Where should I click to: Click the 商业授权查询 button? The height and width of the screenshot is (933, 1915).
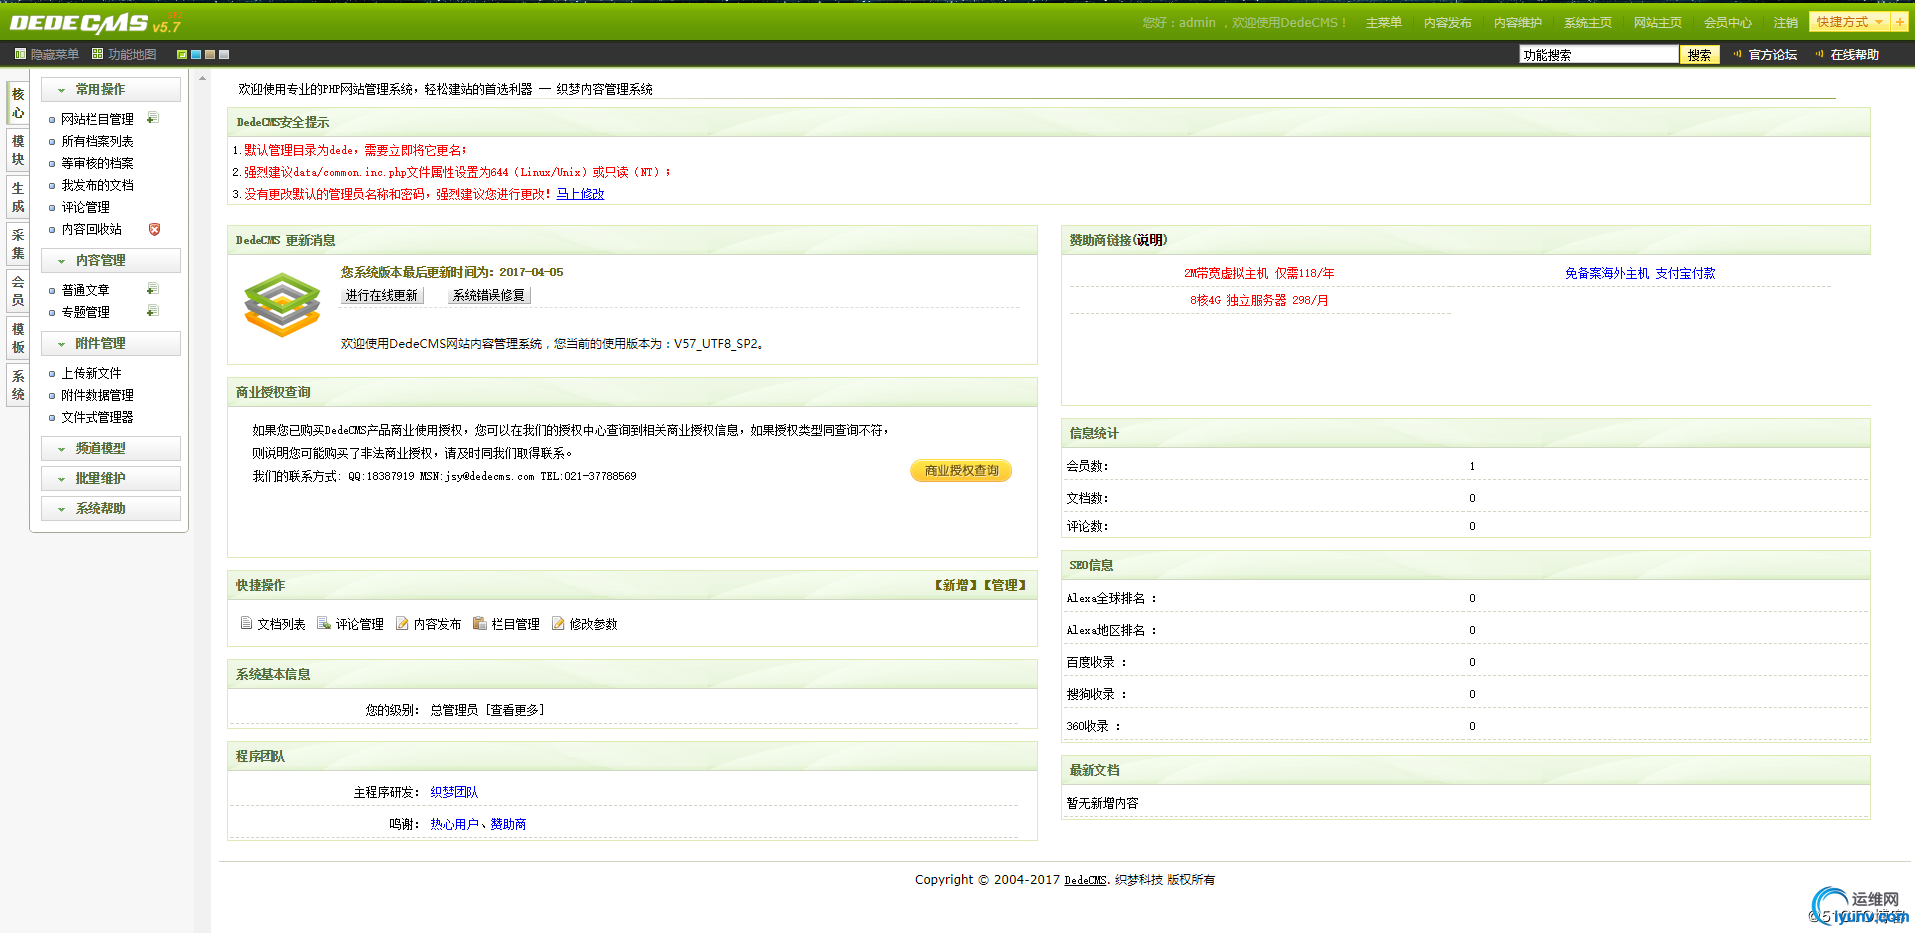click(x=961, y=470)
